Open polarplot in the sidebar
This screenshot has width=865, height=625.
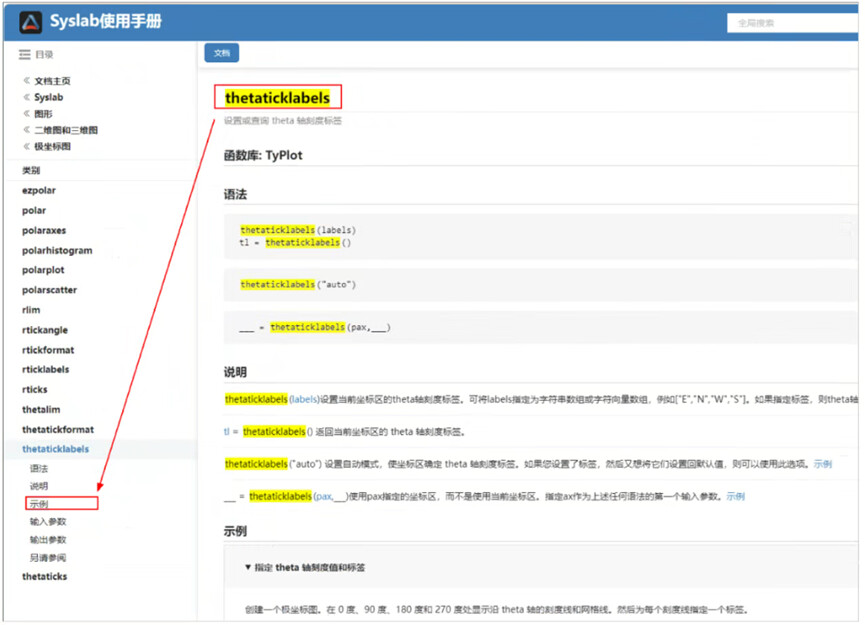click(43, 270)
